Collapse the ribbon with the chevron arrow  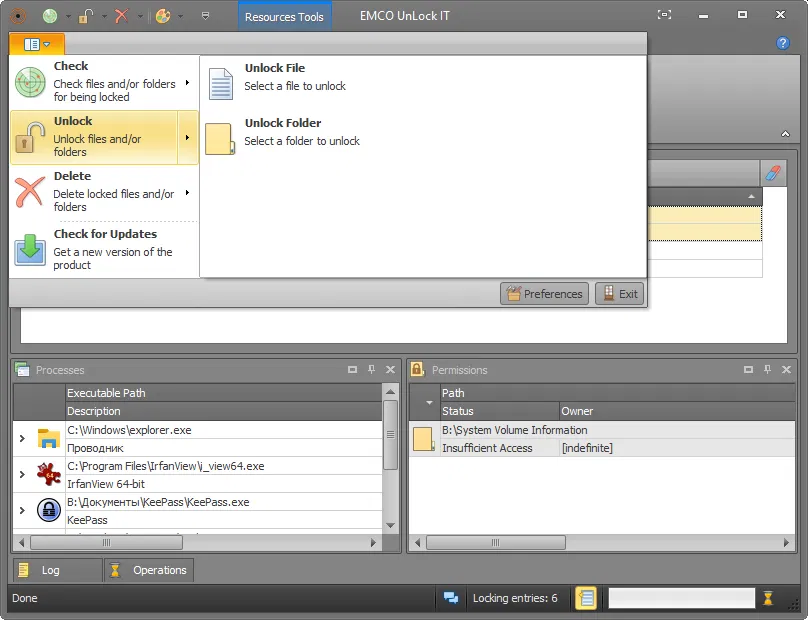click(x=785, y=134)
